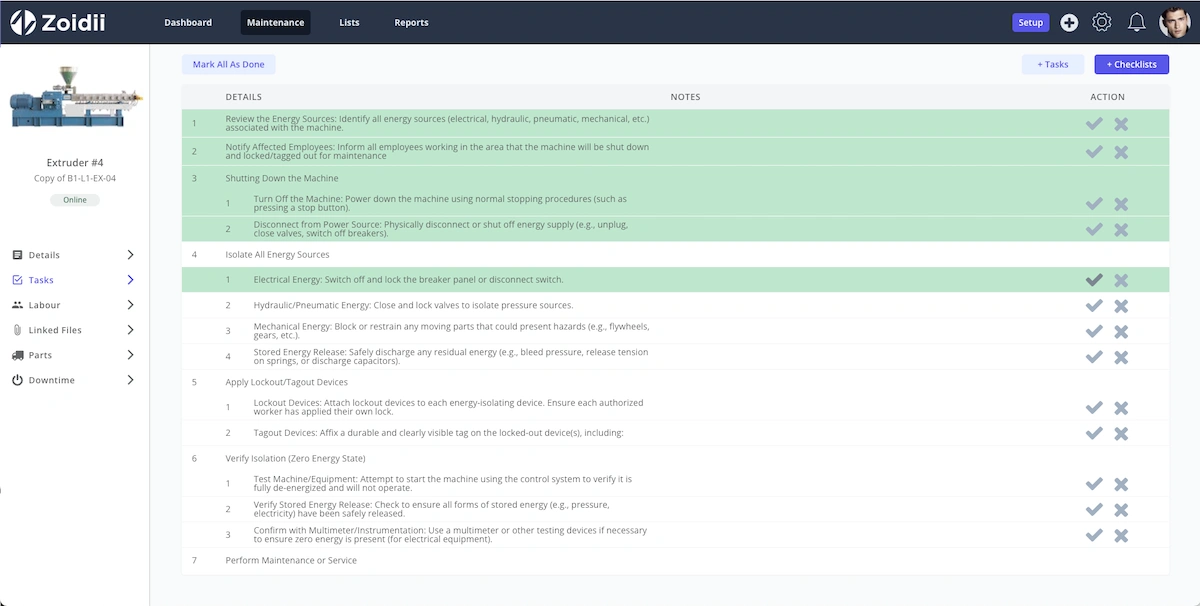Click X on Tagout Devices task

[x=1121, y=433]
